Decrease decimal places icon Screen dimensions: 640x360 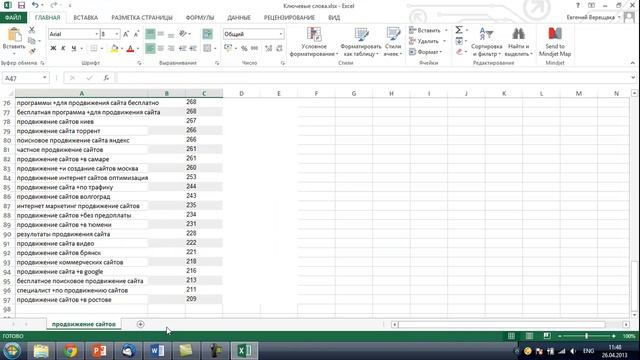coord(279,48)
